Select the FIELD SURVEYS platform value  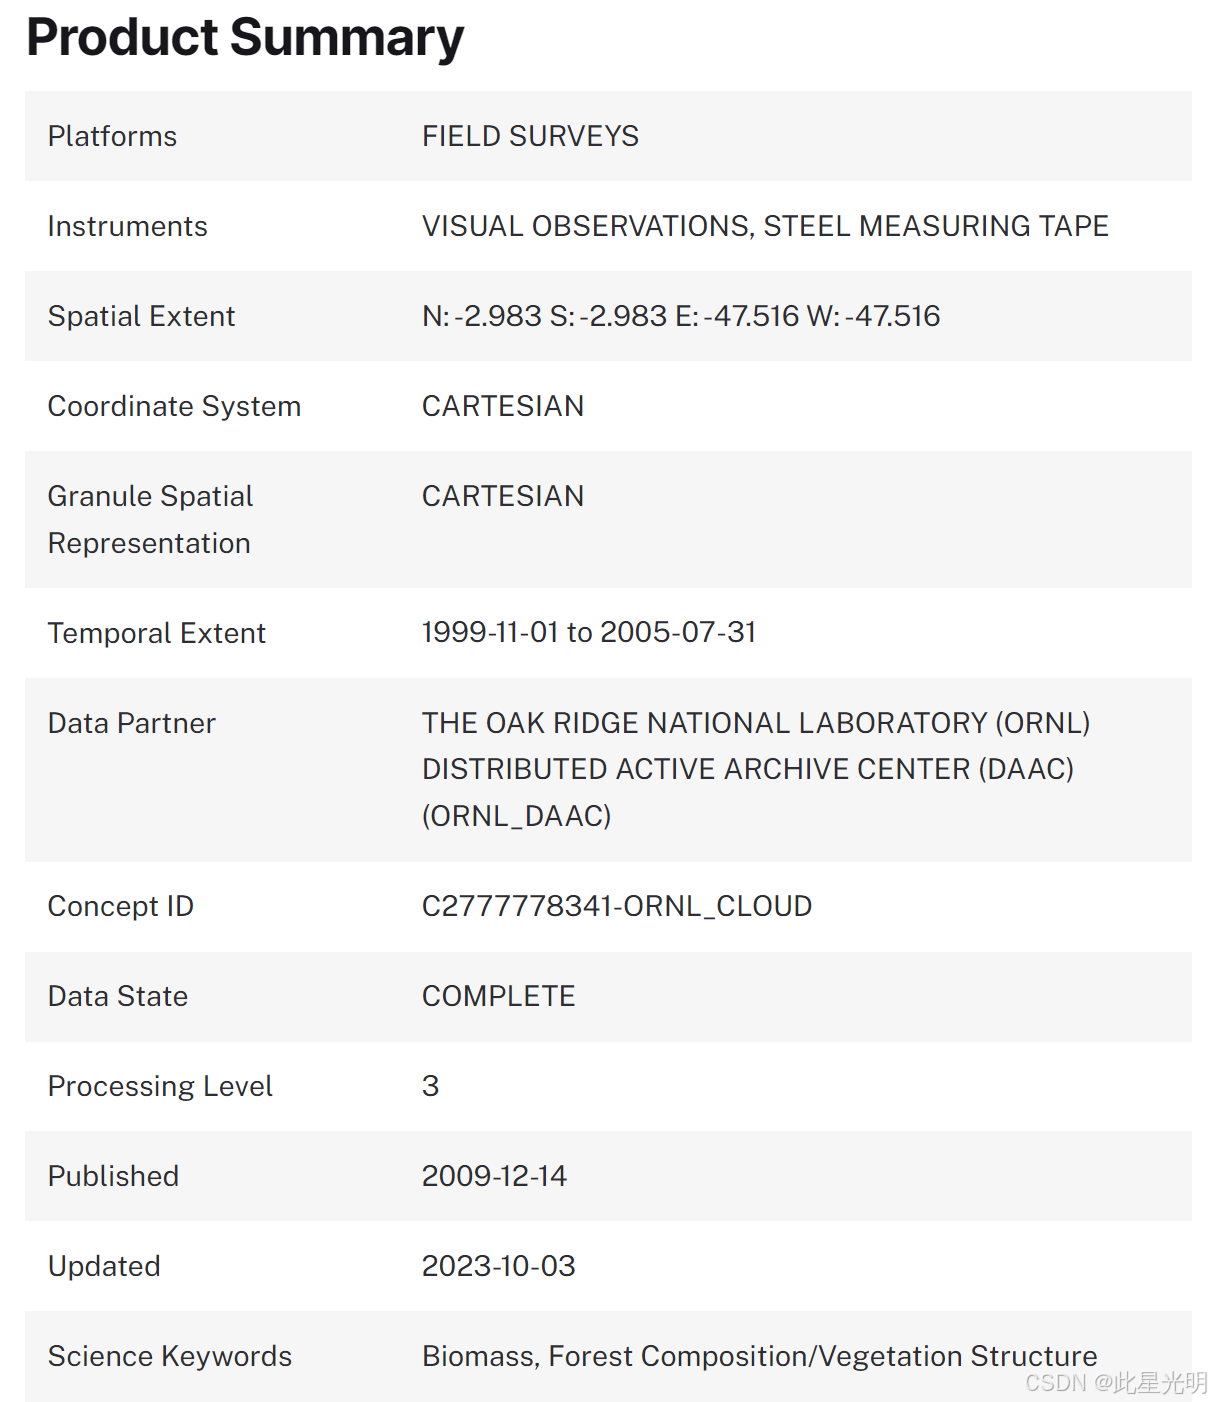(530, 136)
